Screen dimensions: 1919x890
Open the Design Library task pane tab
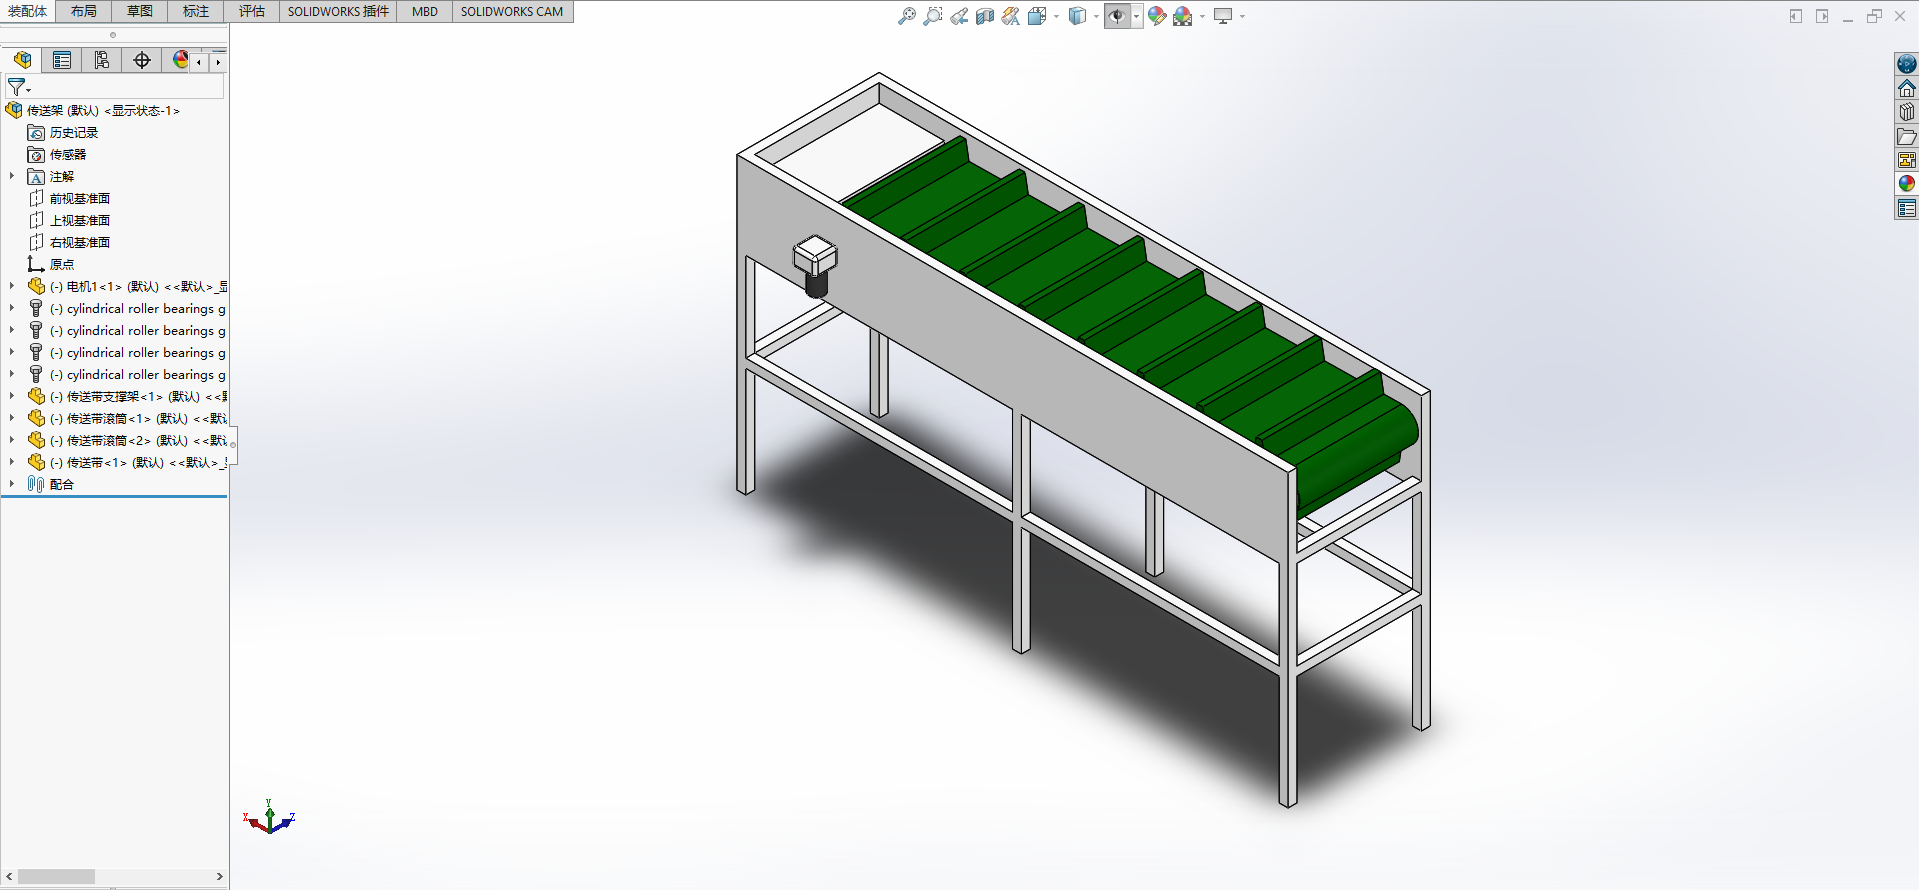coord(1907,112)
